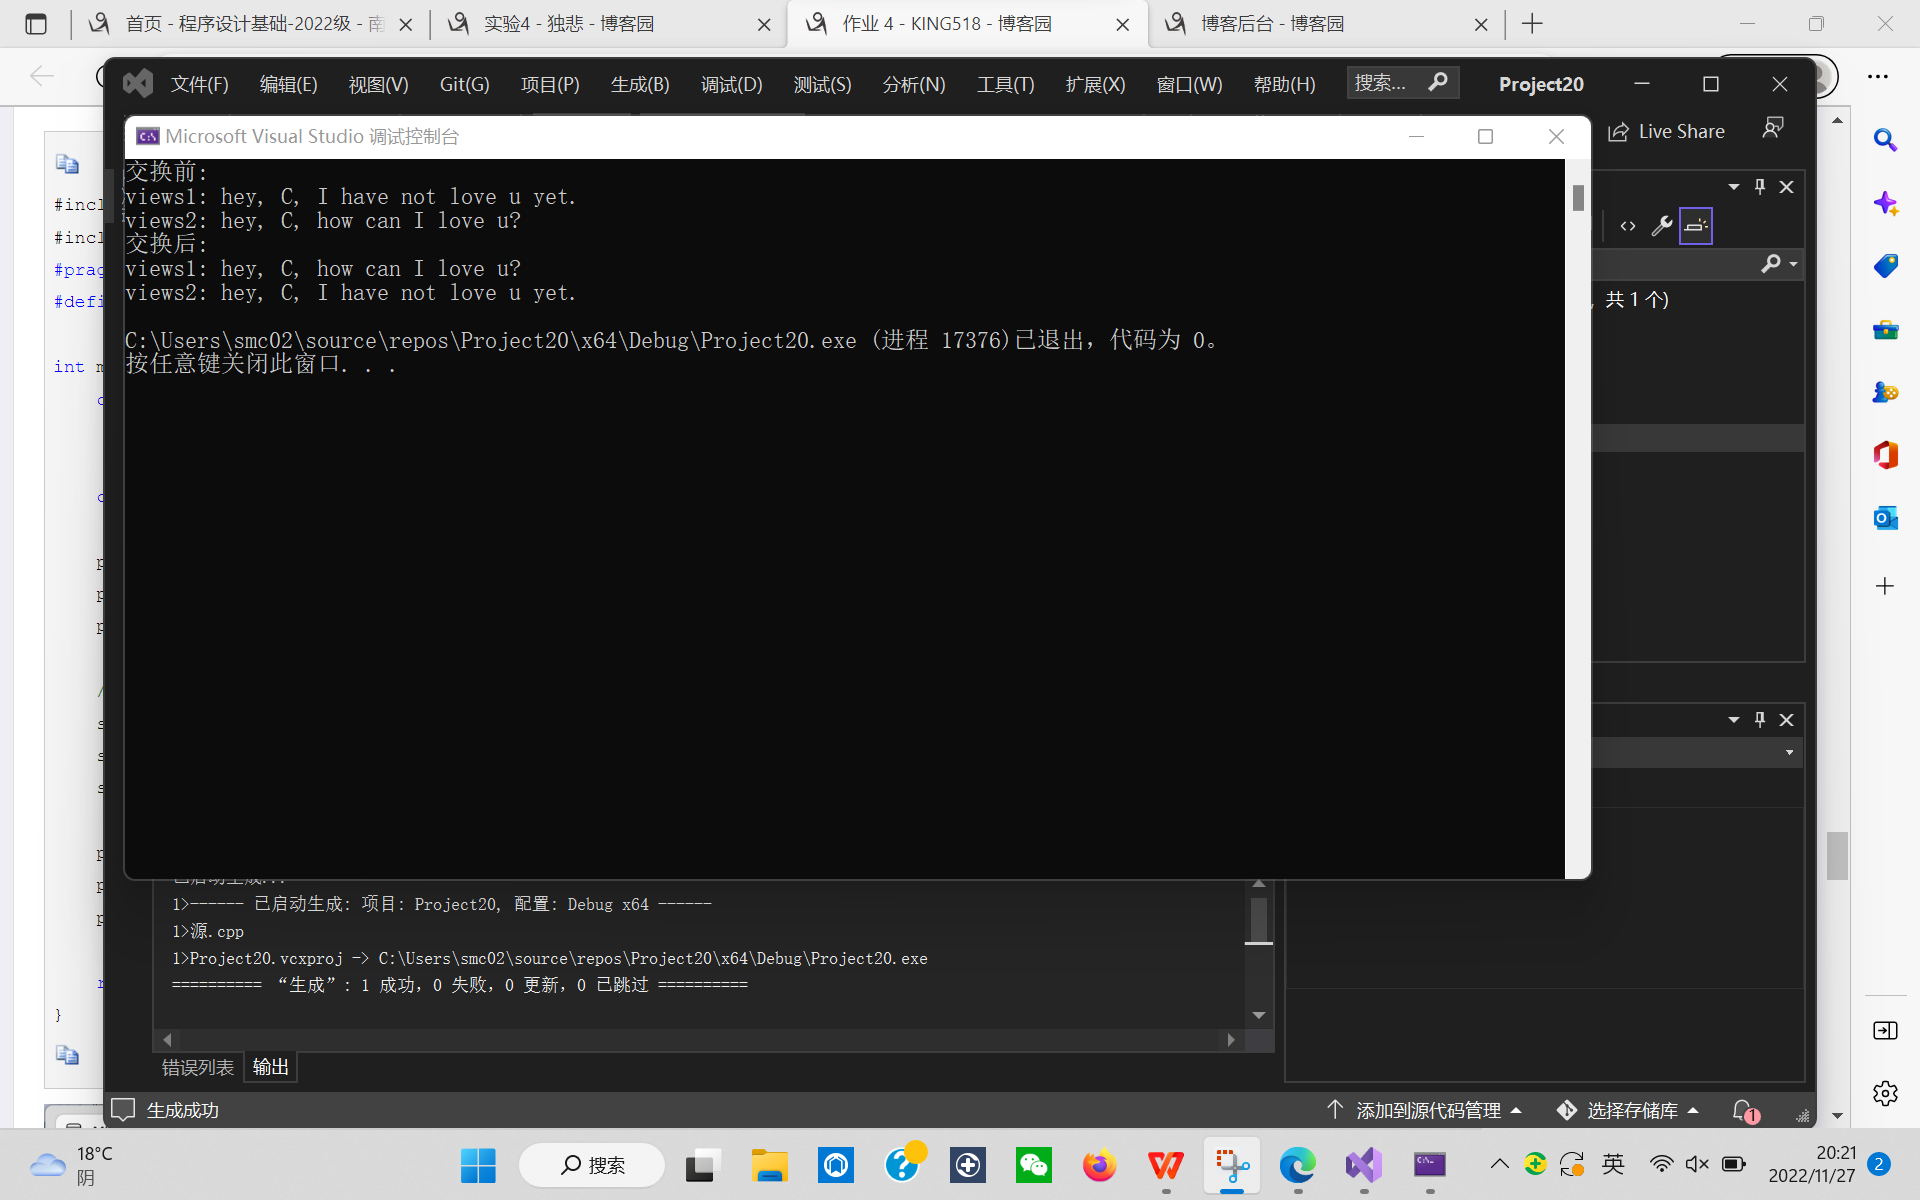The width and height of the screenshot is (1920, 1200).
Task: Click the debug console vertical scrollbar thumb
Action: (x=1578, y=198)
